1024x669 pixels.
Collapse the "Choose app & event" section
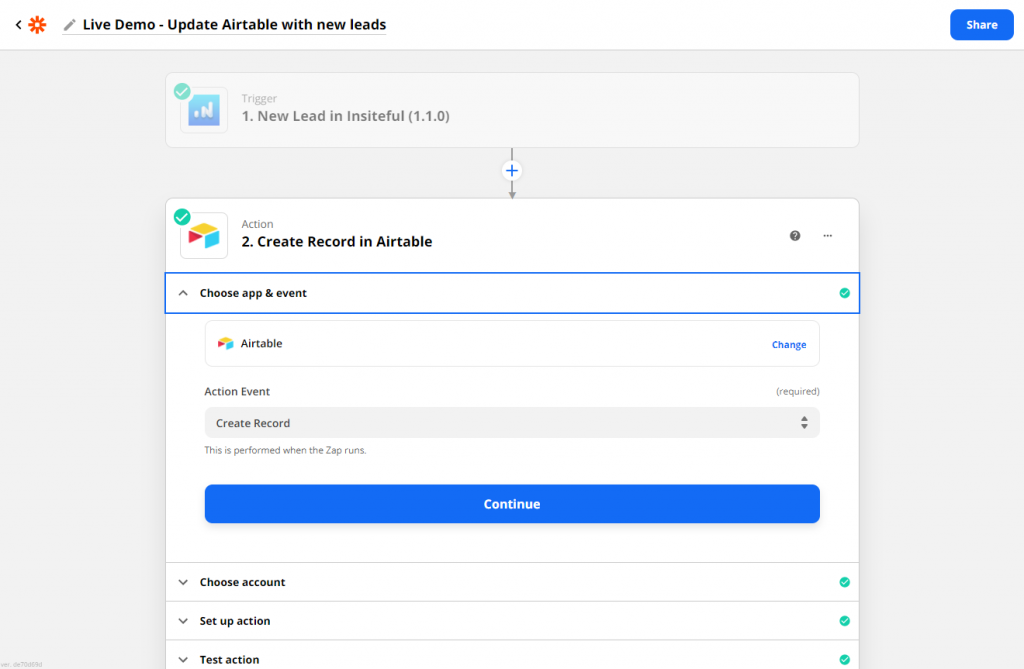pos(512,293)
